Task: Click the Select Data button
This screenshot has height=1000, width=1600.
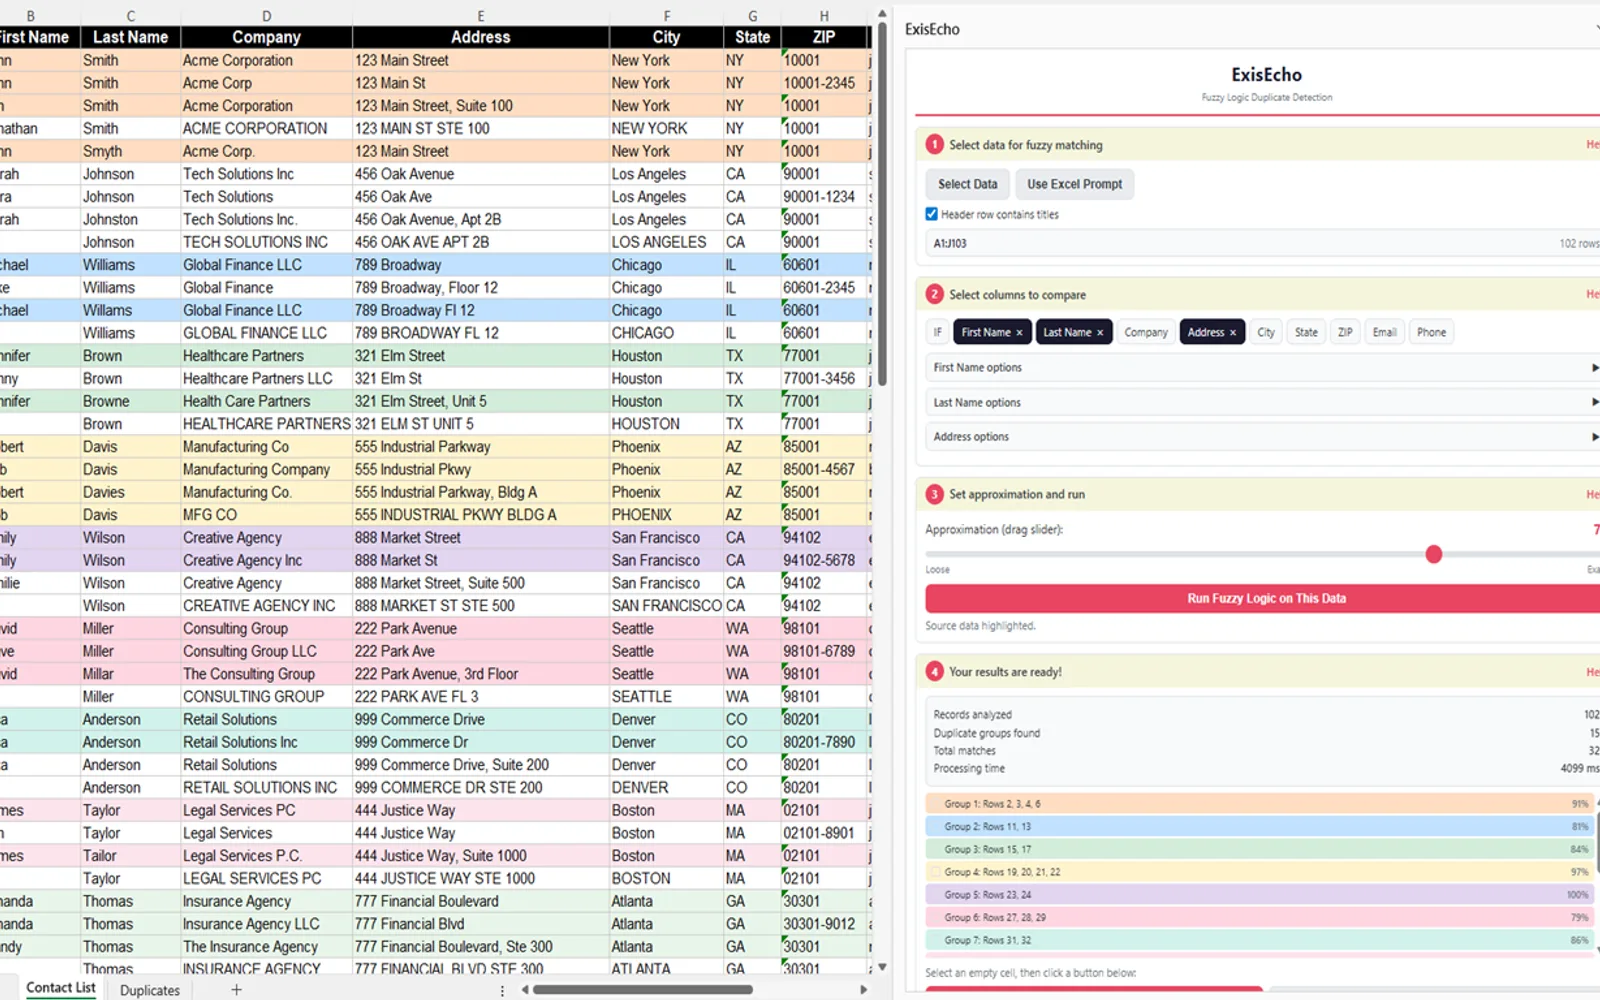Action: pos(967,184)
